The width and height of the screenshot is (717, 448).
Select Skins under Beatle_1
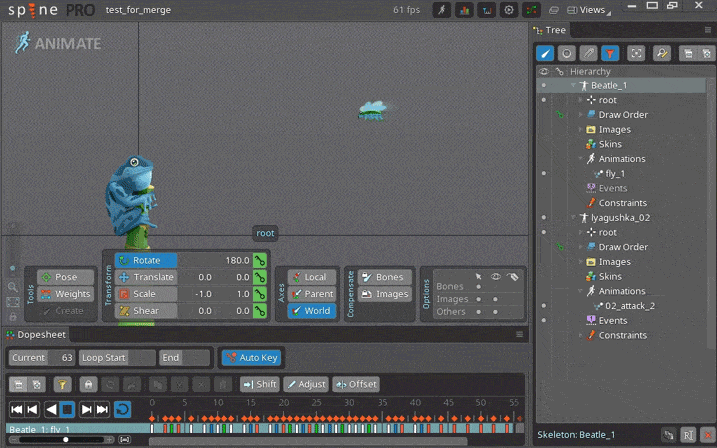point(610,144)
